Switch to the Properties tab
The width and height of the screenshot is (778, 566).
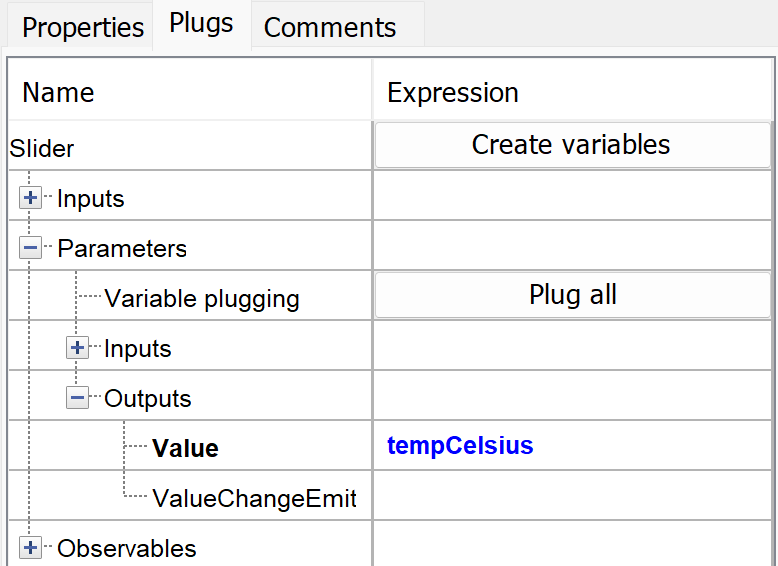(x=82, y=27)
